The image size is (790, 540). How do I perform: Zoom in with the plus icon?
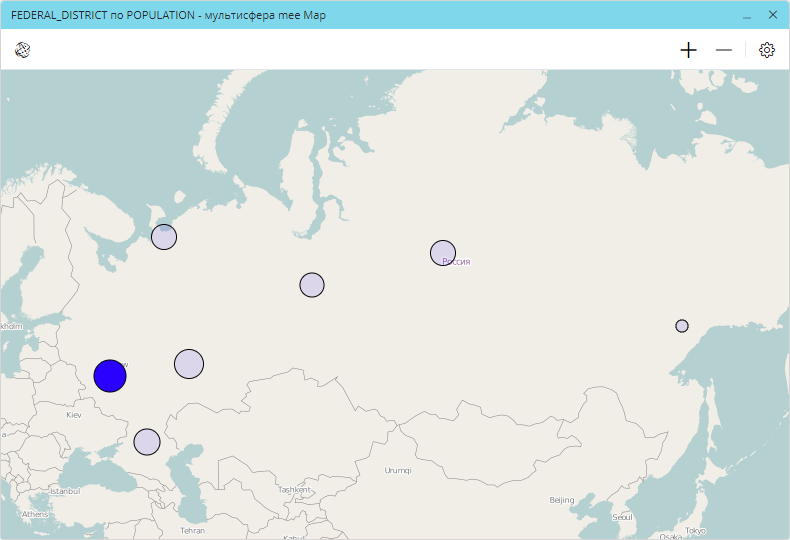688,50
